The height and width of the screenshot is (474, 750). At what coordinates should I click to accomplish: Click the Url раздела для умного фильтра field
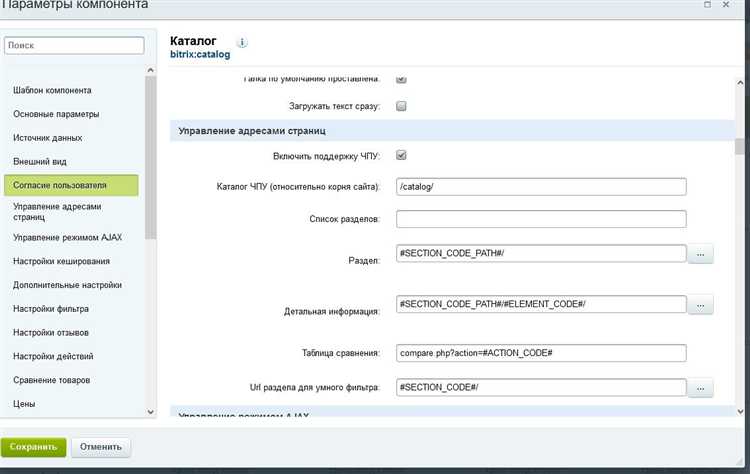(x=541, y=387)
